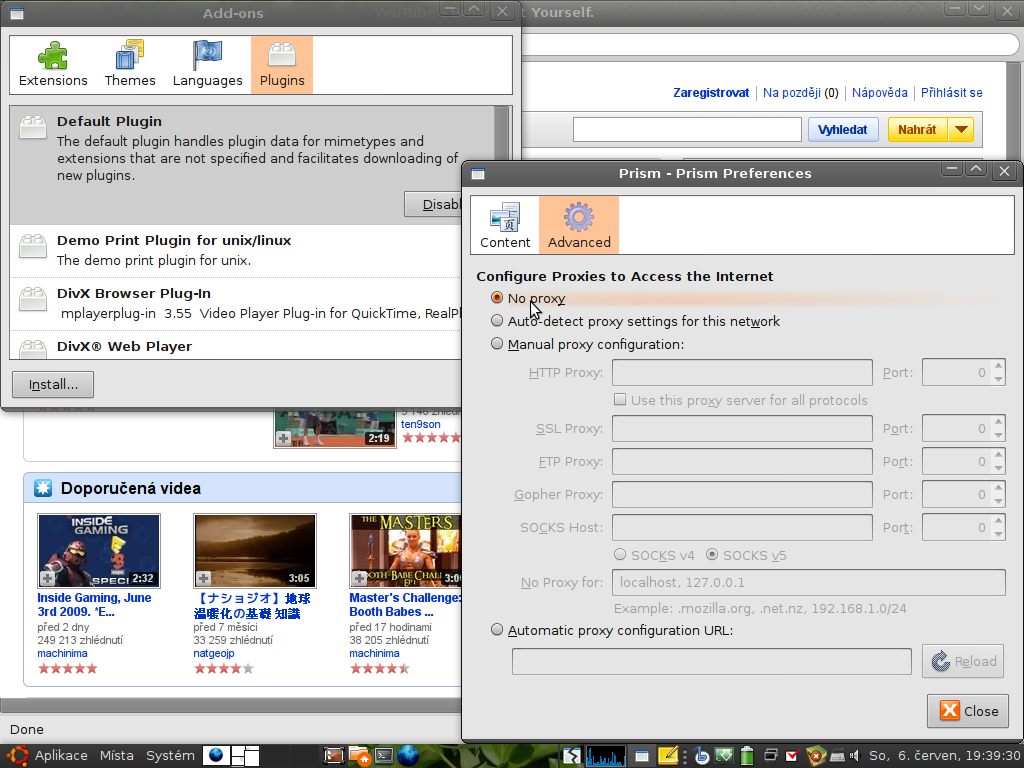Image resolution: width=1024 pixels, height=768 pixels.
Task: Expand the Nahrát dropdown arrow
Action: (961, 129)
